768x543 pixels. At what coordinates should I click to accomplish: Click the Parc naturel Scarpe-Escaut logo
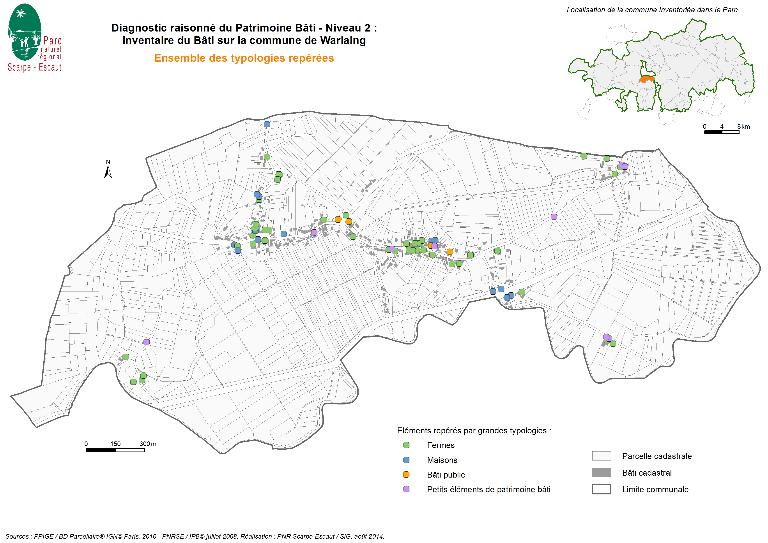click(x=35, y=38)
